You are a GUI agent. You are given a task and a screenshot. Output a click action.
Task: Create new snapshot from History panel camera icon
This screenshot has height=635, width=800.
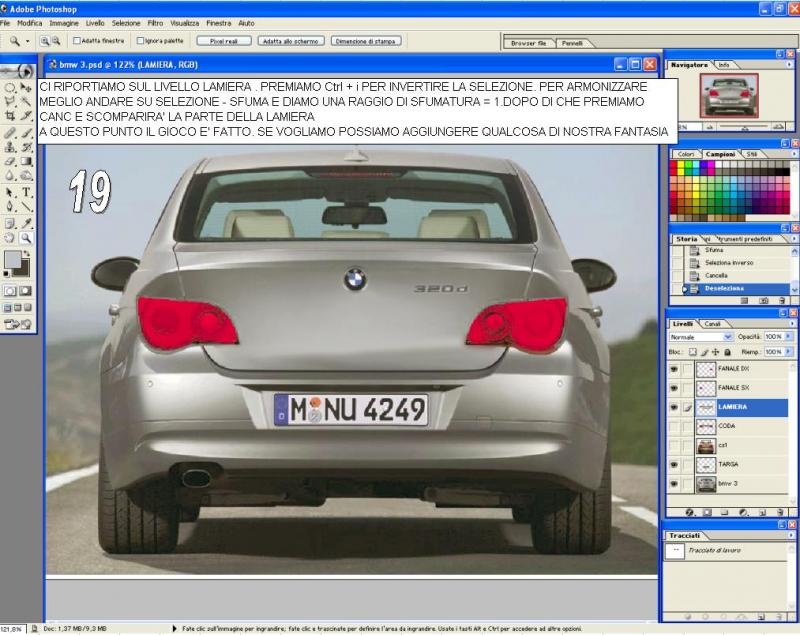point(763,301)
